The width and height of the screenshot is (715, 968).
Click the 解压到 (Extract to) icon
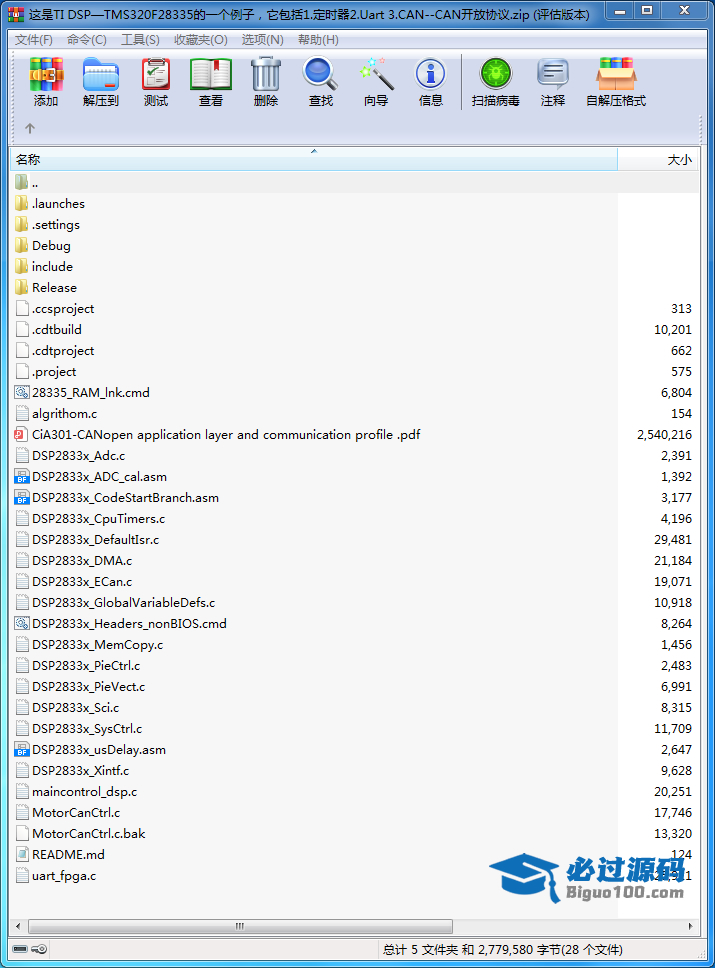pyautogui.click(x=101, y=74)
